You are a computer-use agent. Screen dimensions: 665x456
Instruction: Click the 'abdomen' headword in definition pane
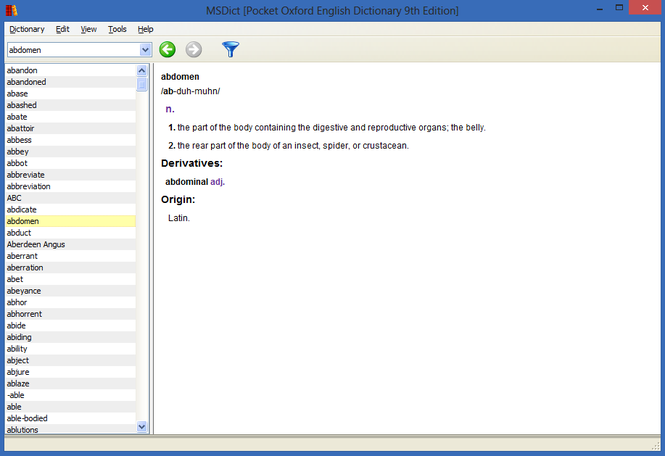pyautogui.click(x=180, y=77)
